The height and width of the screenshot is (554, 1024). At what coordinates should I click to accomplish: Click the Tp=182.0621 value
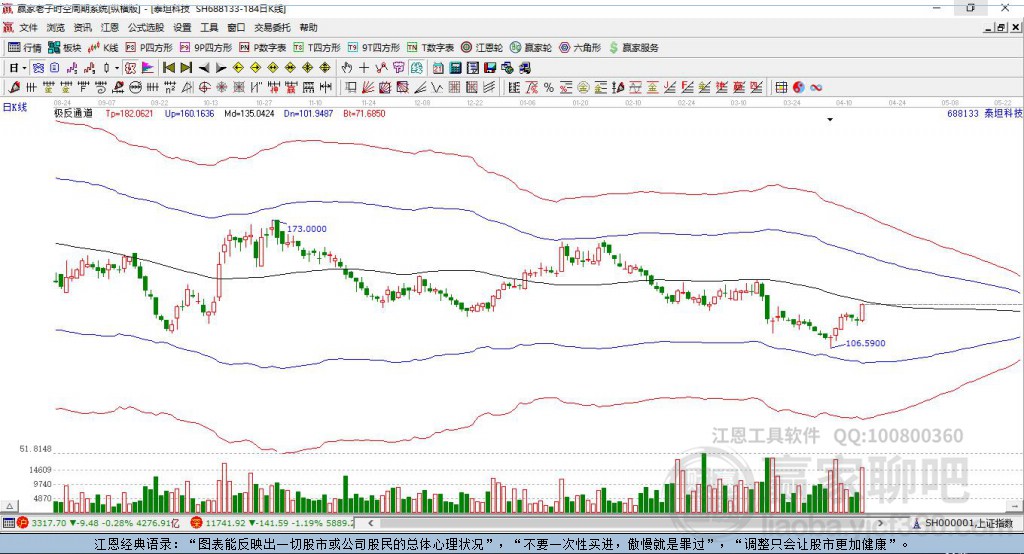(x=129, y=113)
